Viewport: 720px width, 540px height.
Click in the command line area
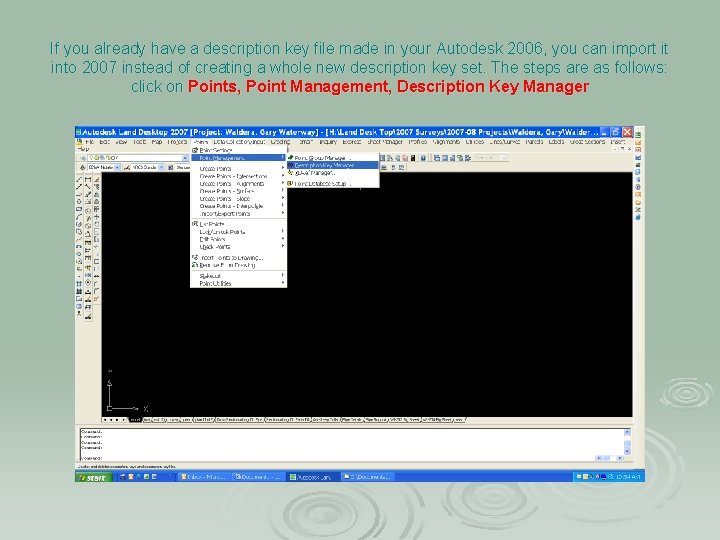338,458
